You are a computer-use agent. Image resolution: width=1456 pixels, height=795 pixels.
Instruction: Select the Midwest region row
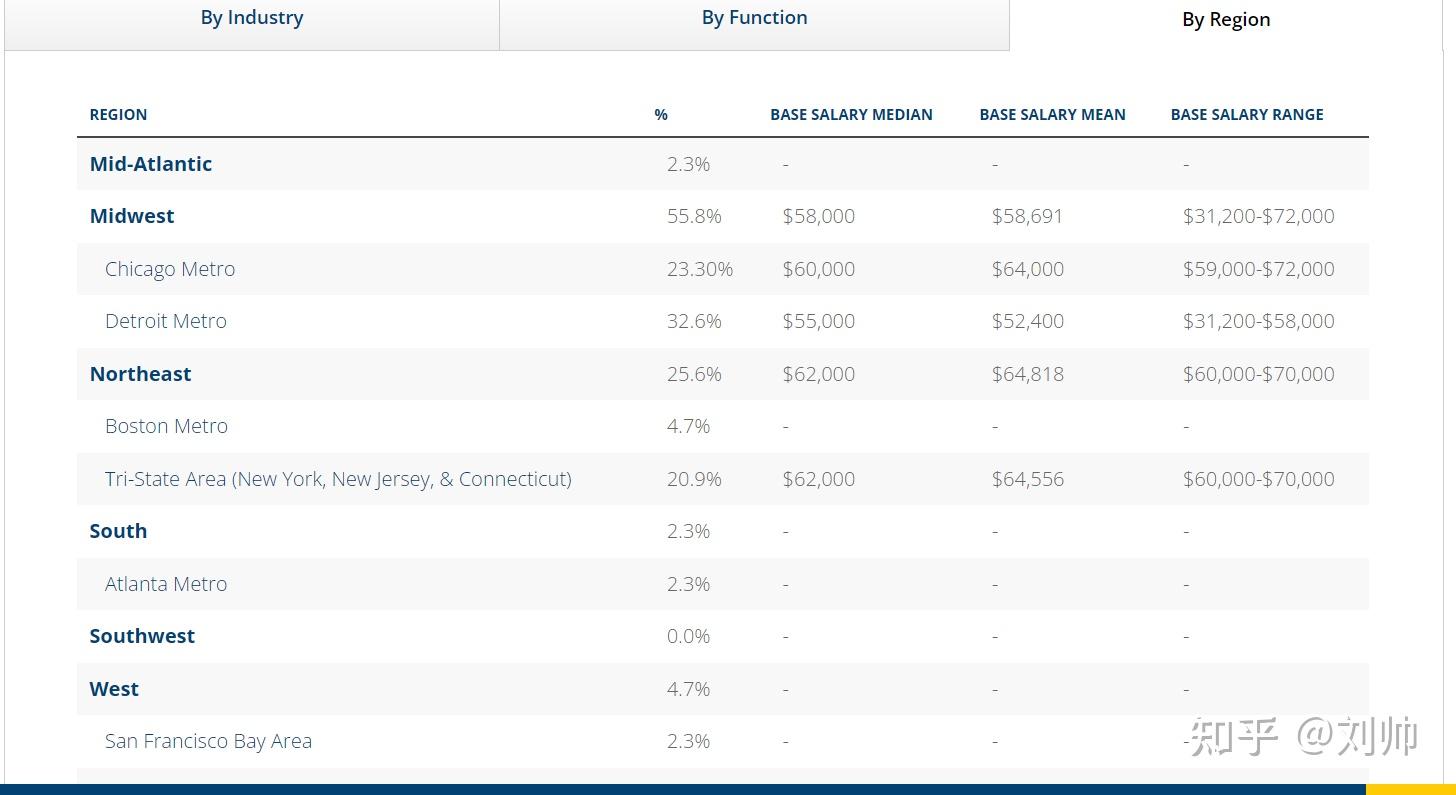(x=723, y=216)
